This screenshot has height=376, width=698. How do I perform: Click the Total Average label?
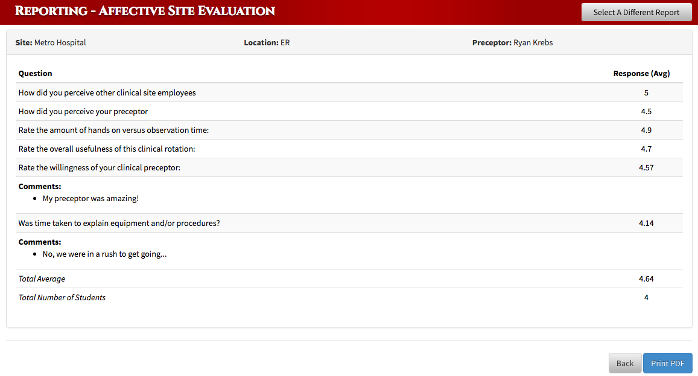click(41, 279)
